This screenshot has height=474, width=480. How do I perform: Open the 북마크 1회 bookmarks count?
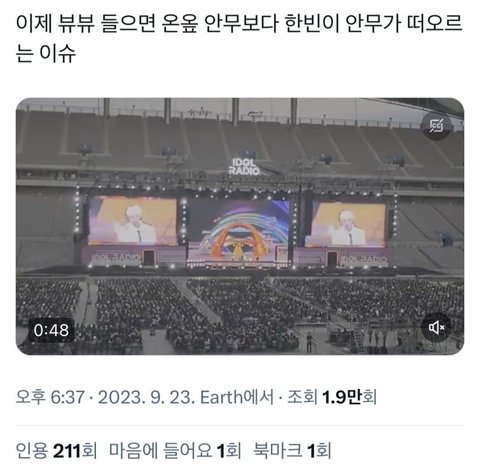(292, 451)
